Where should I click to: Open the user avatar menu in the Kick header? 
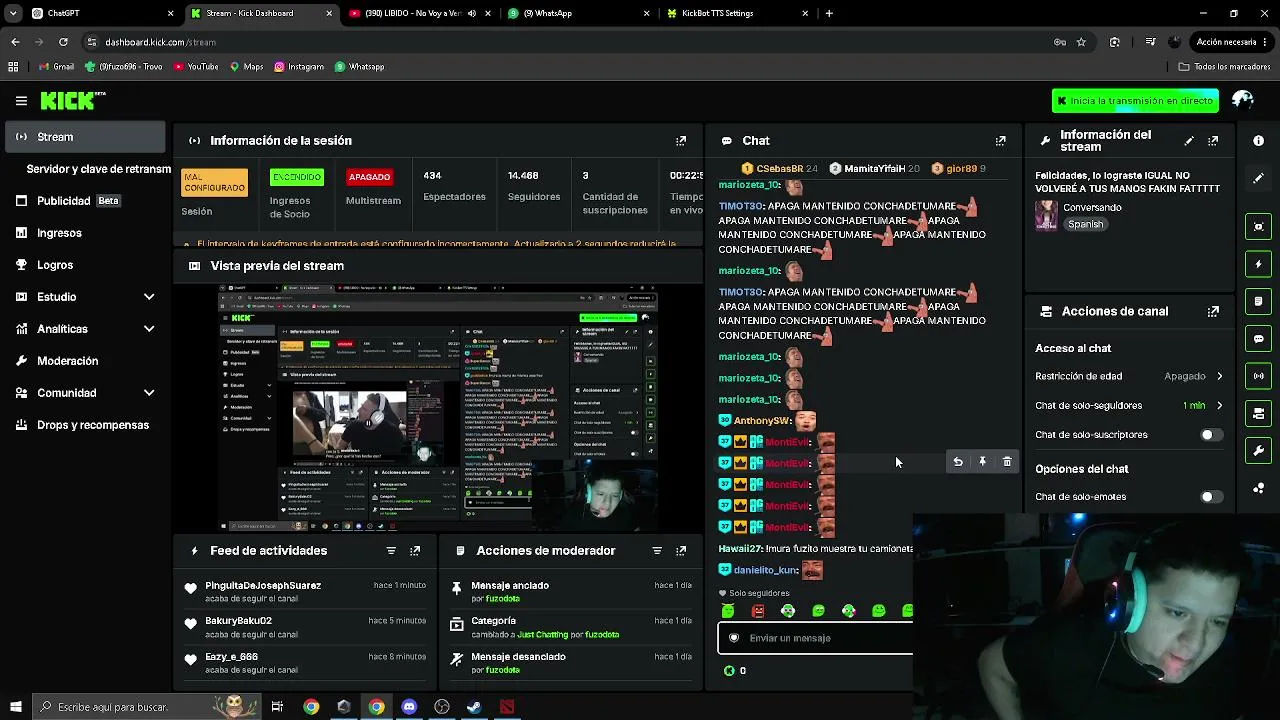(1243, 100)
